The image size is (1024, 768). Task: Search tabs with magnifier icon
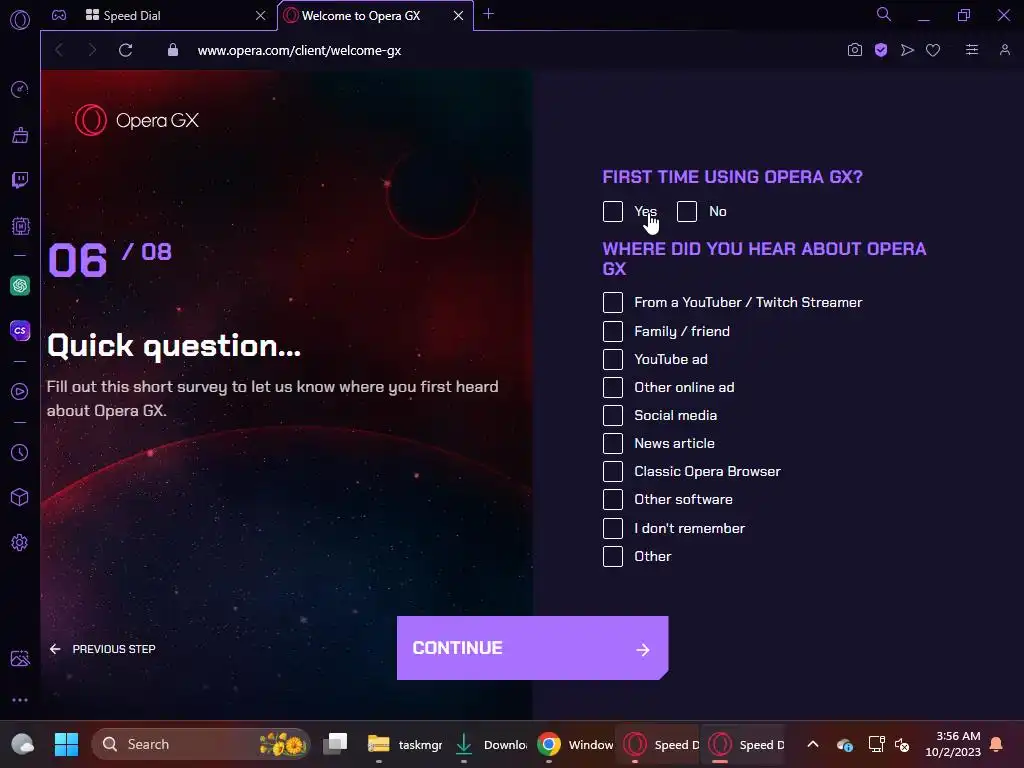[x=884, y=14]
